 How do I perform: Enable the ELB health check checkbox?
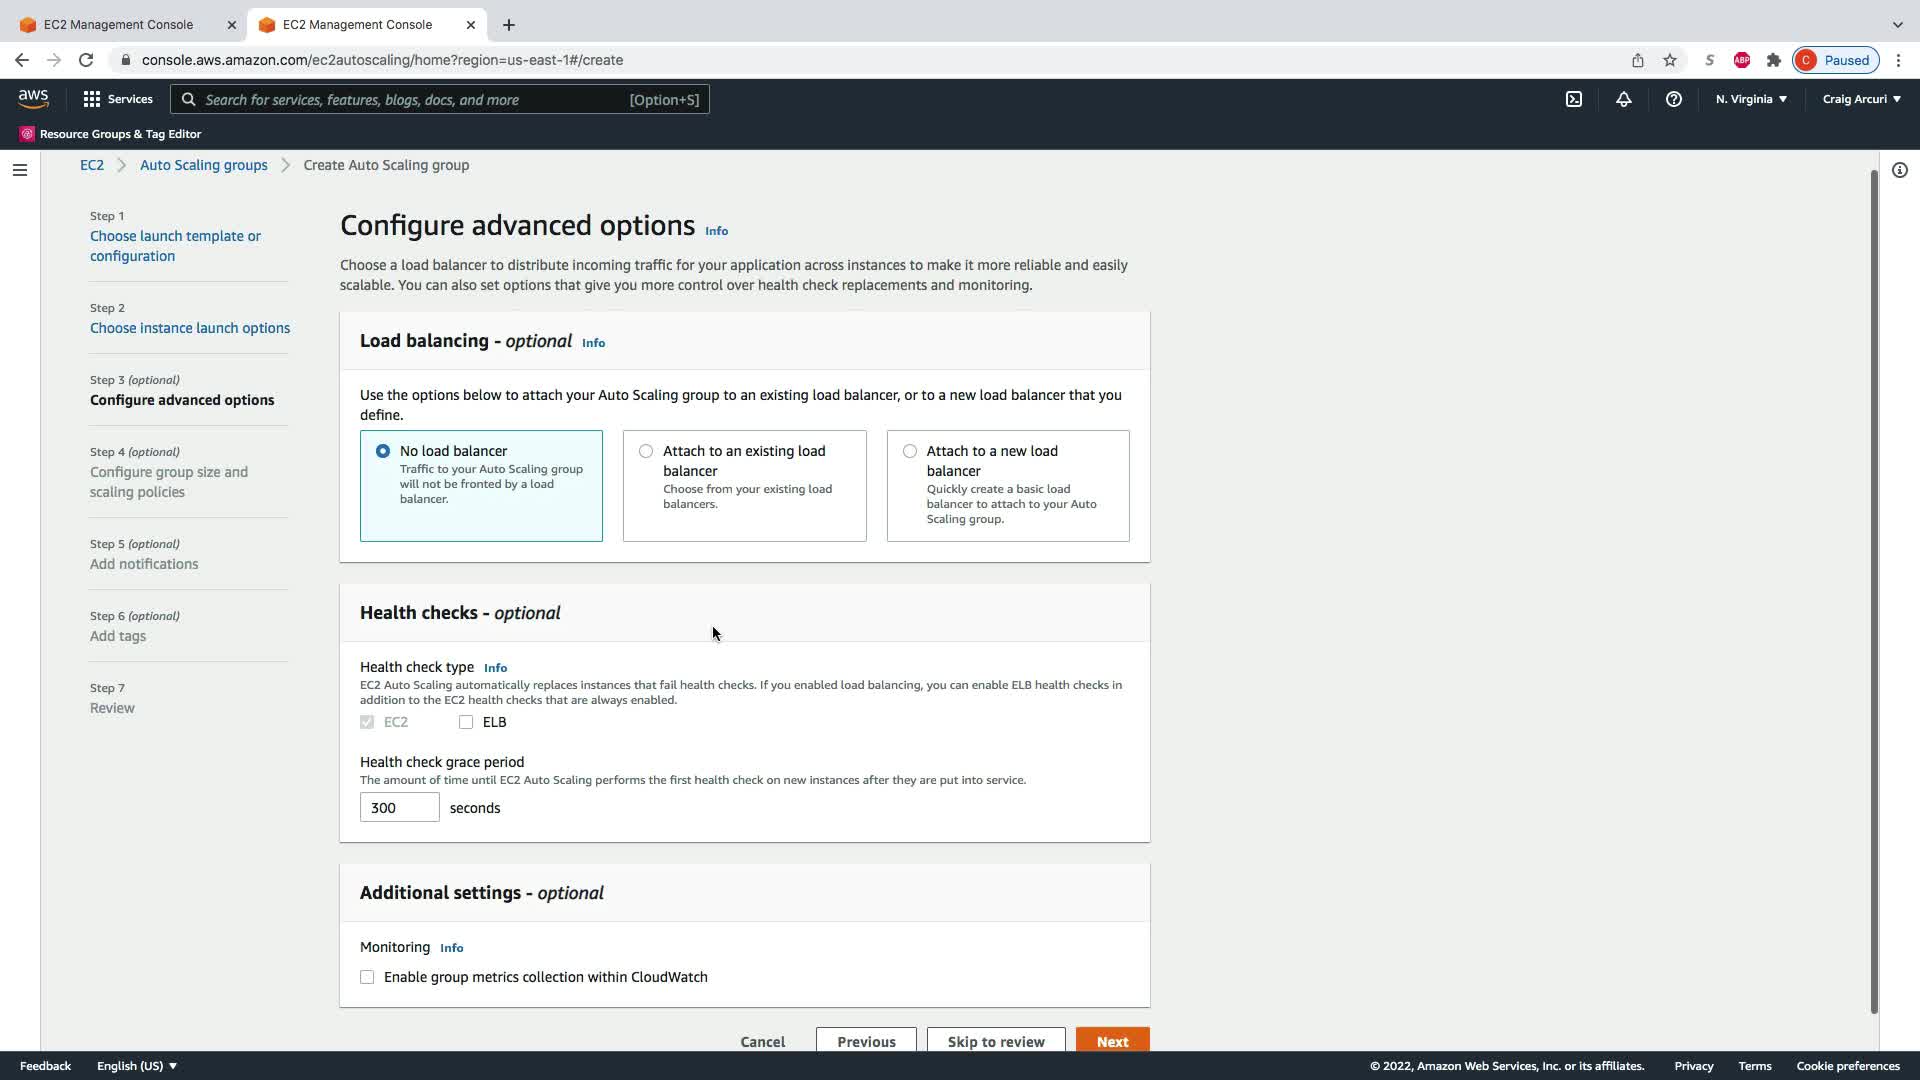(466, 722)
